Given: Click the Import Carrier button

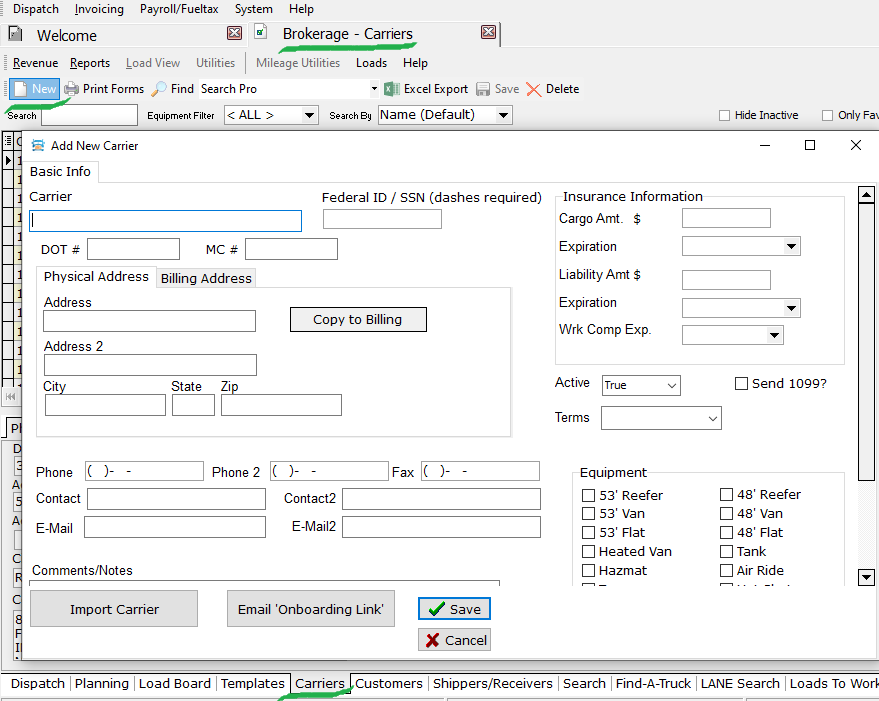Looking at the screenshot, I should pyautogui.click(x=114, y=609).
